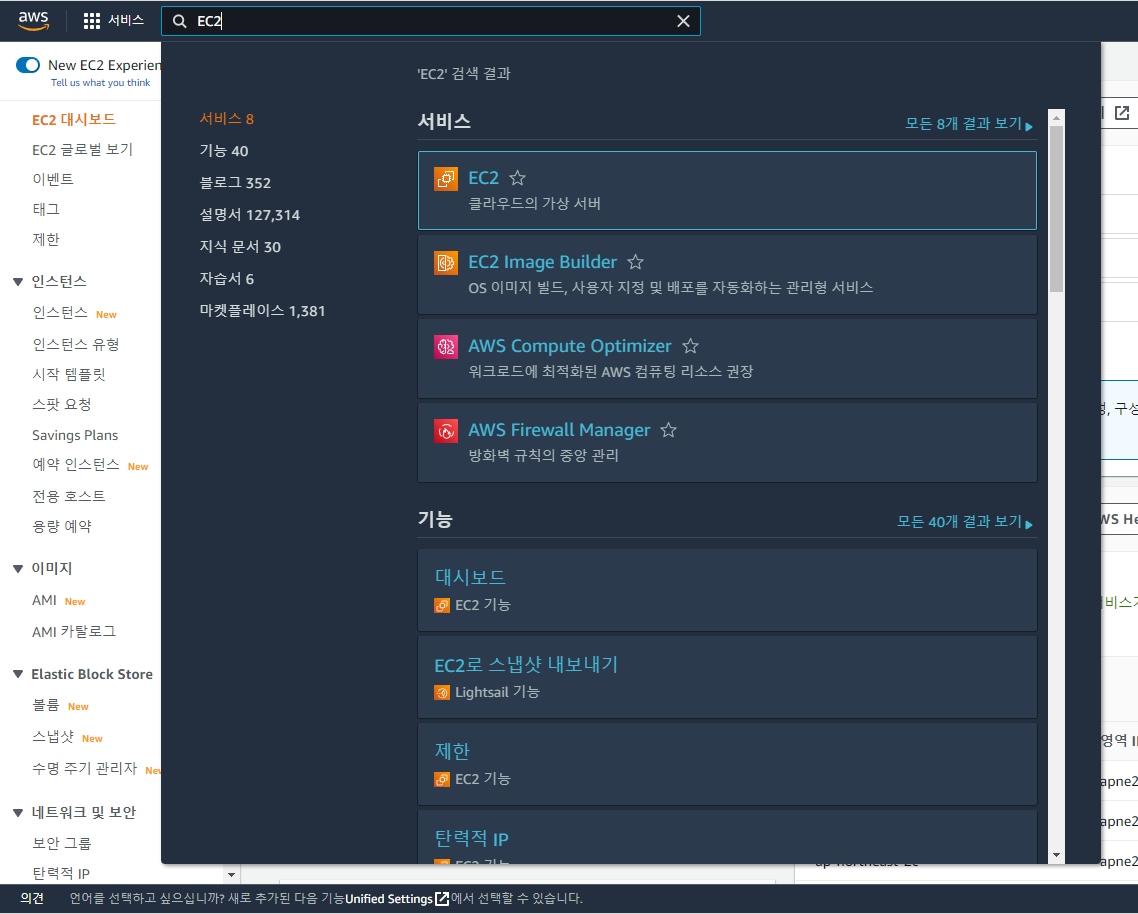Screen dimensions: 1138x914
Task: View all 8 service results link
Action: coord(969,124)
